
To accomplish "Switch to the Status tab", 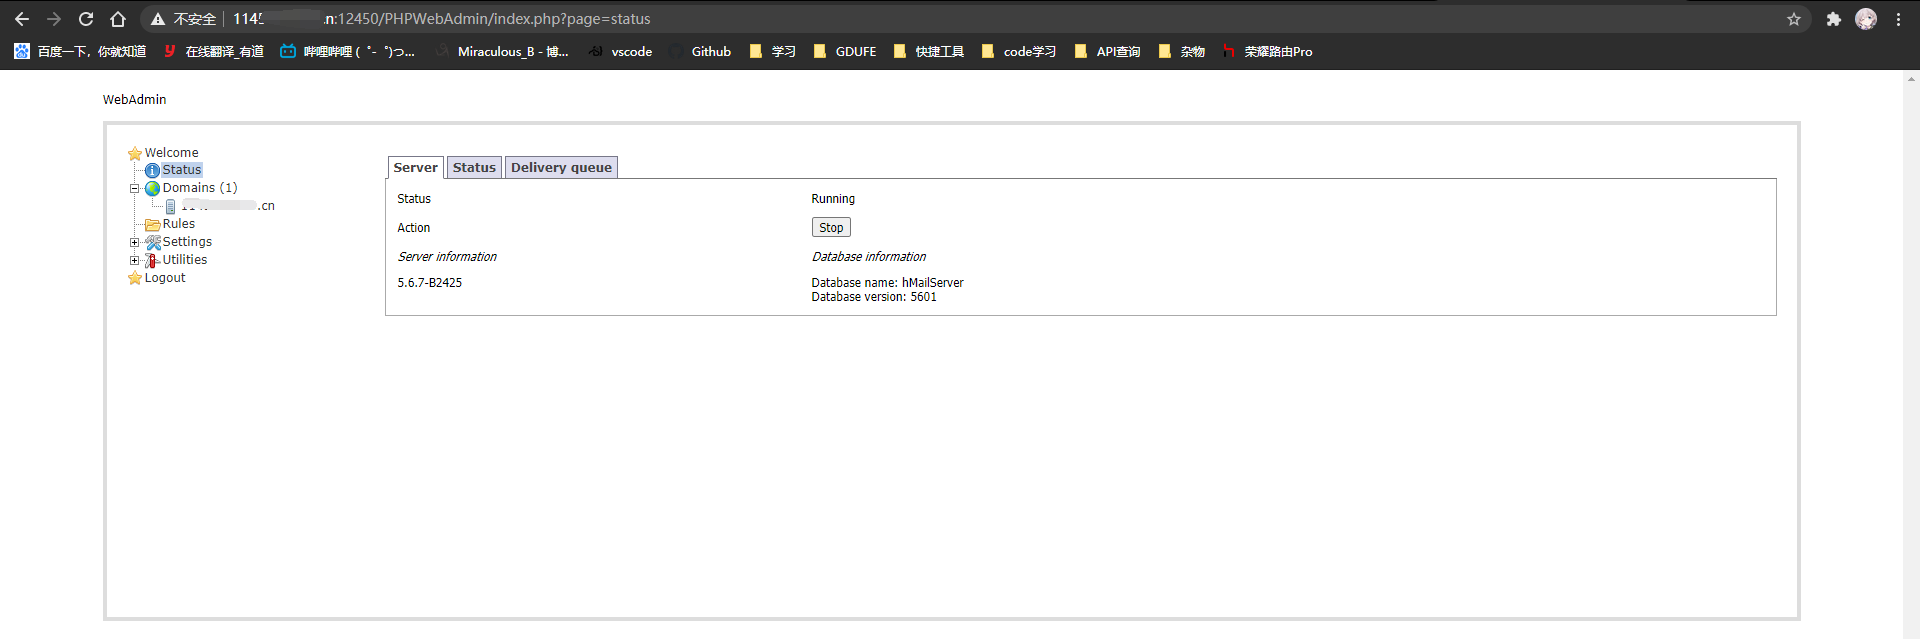I will pyautogui.click(x=474, y=168).
